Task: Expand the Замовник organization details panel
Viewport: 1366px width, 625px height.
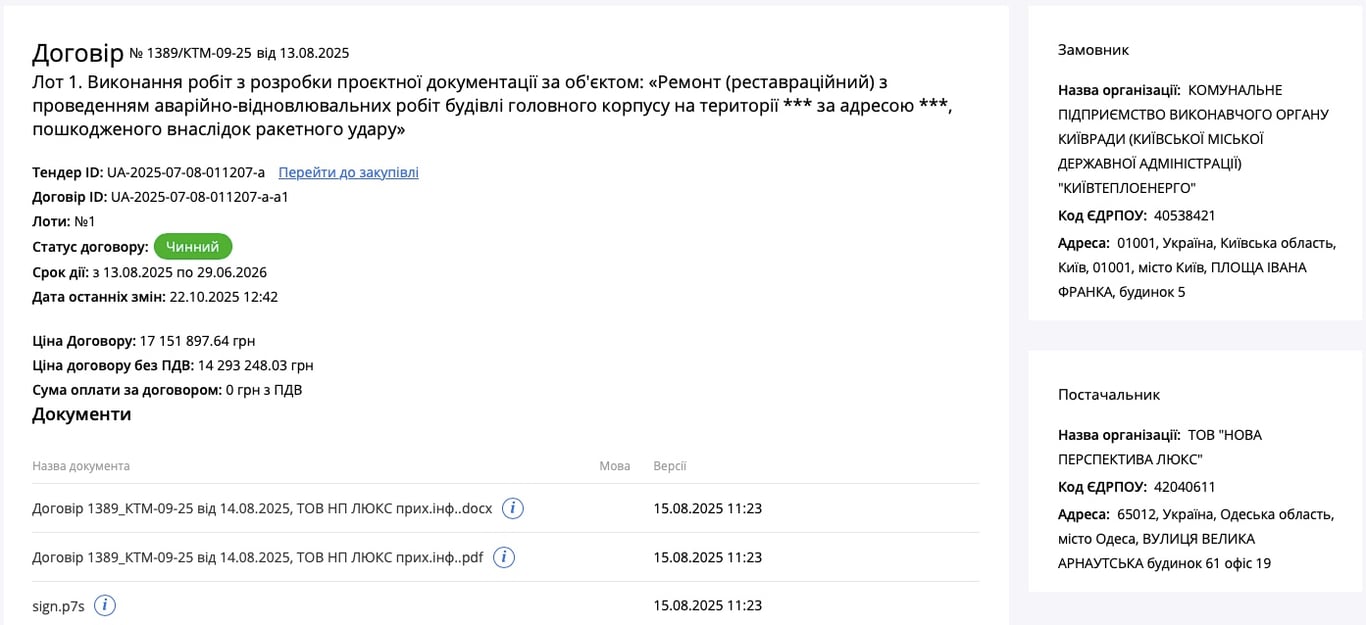Action: [x=1093, y=49]
